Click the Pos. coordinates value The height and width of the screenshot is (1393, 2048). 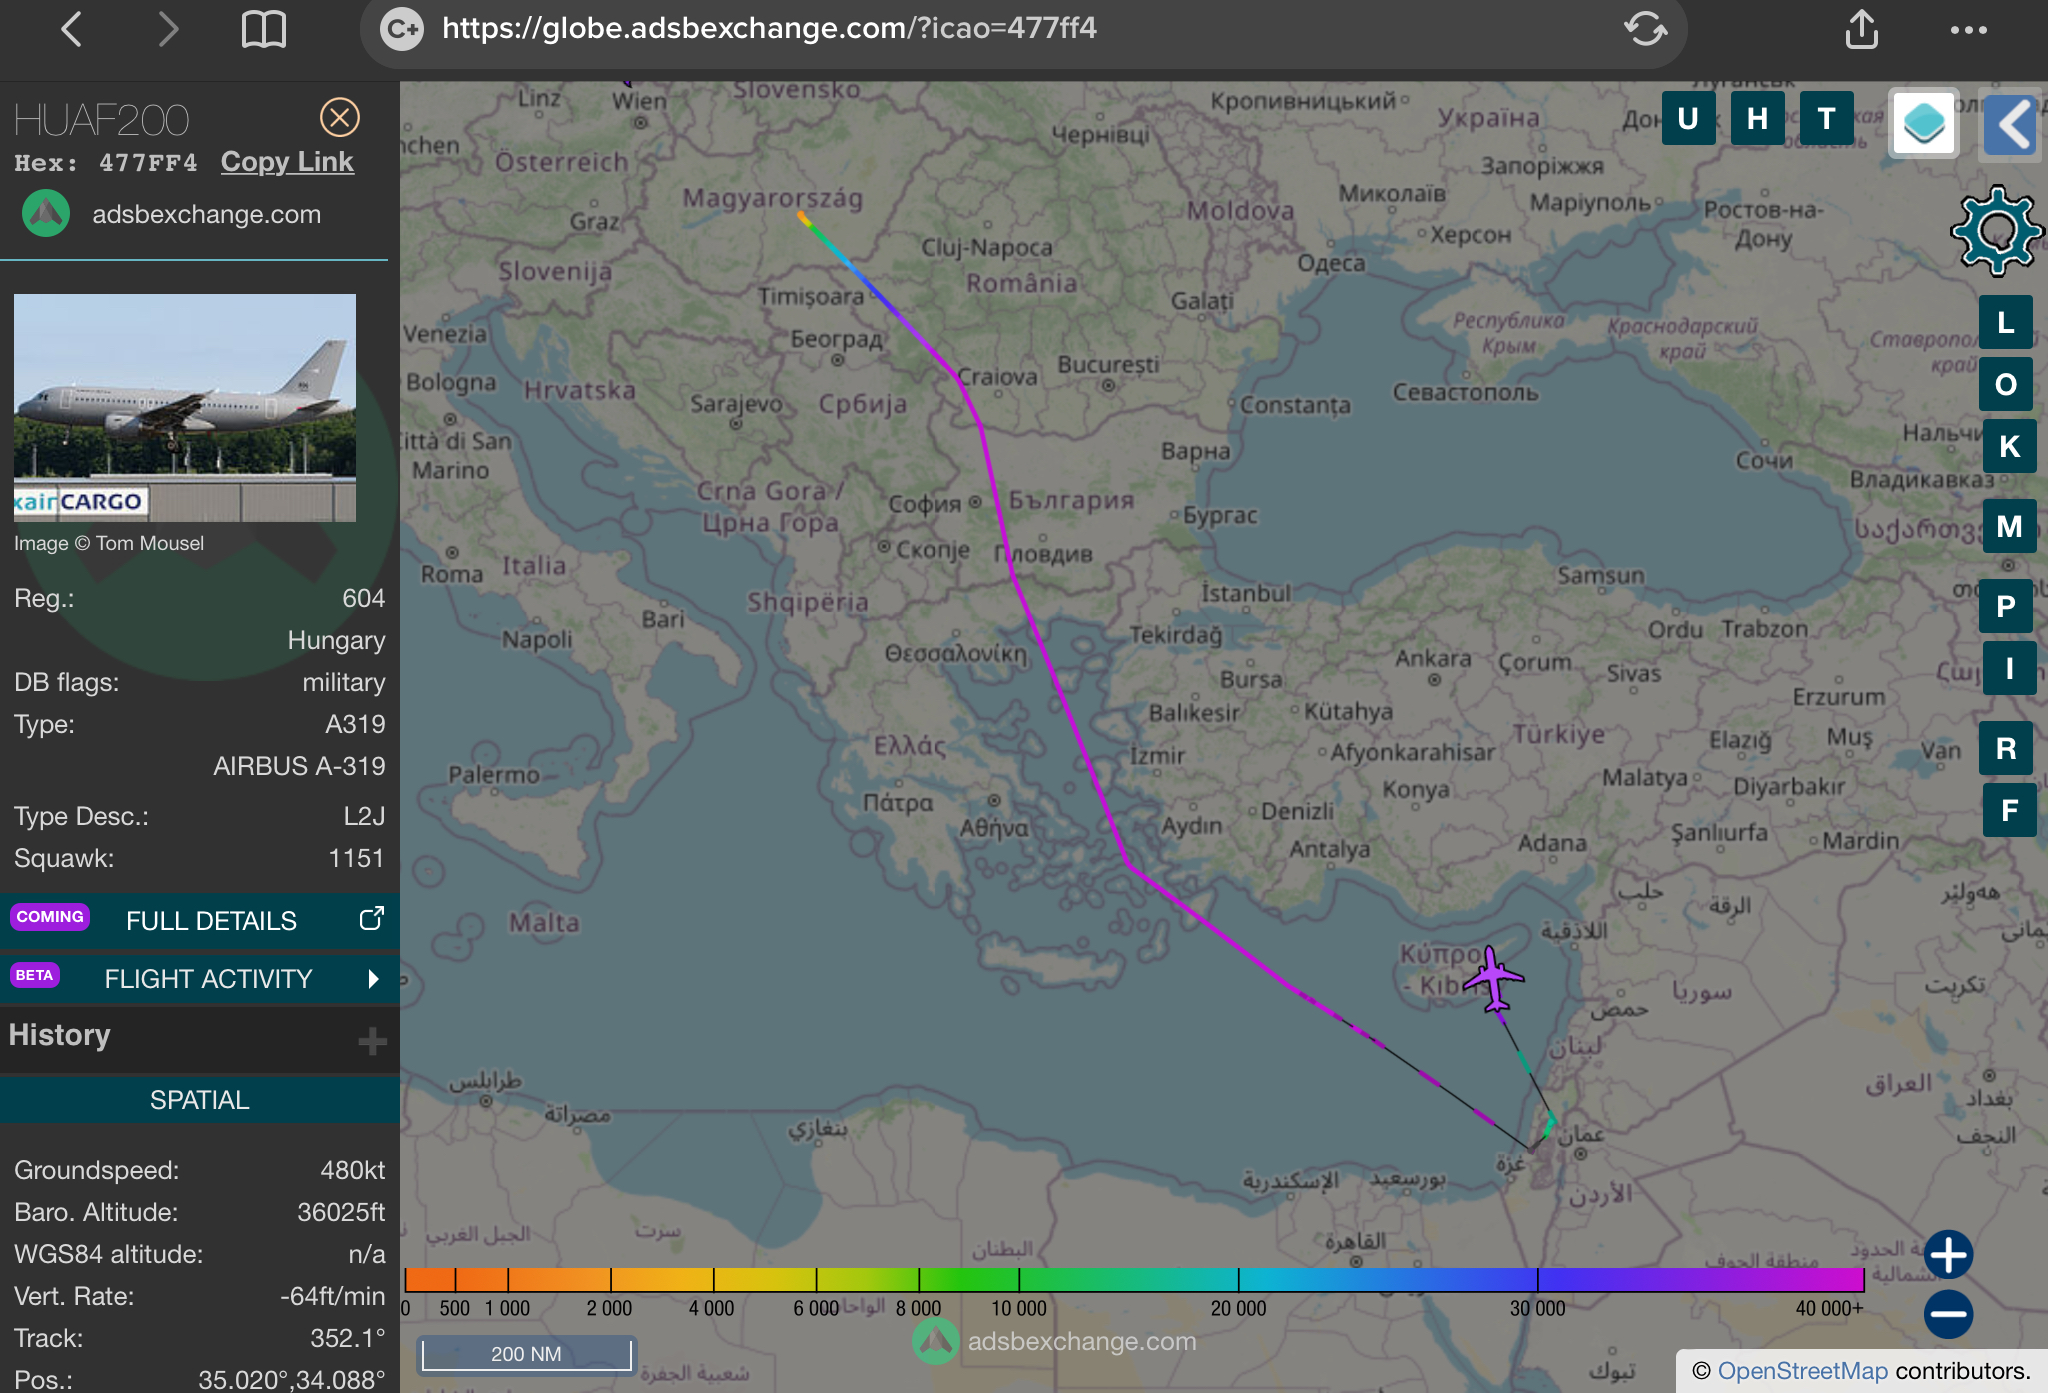[x=291, y=1380]
